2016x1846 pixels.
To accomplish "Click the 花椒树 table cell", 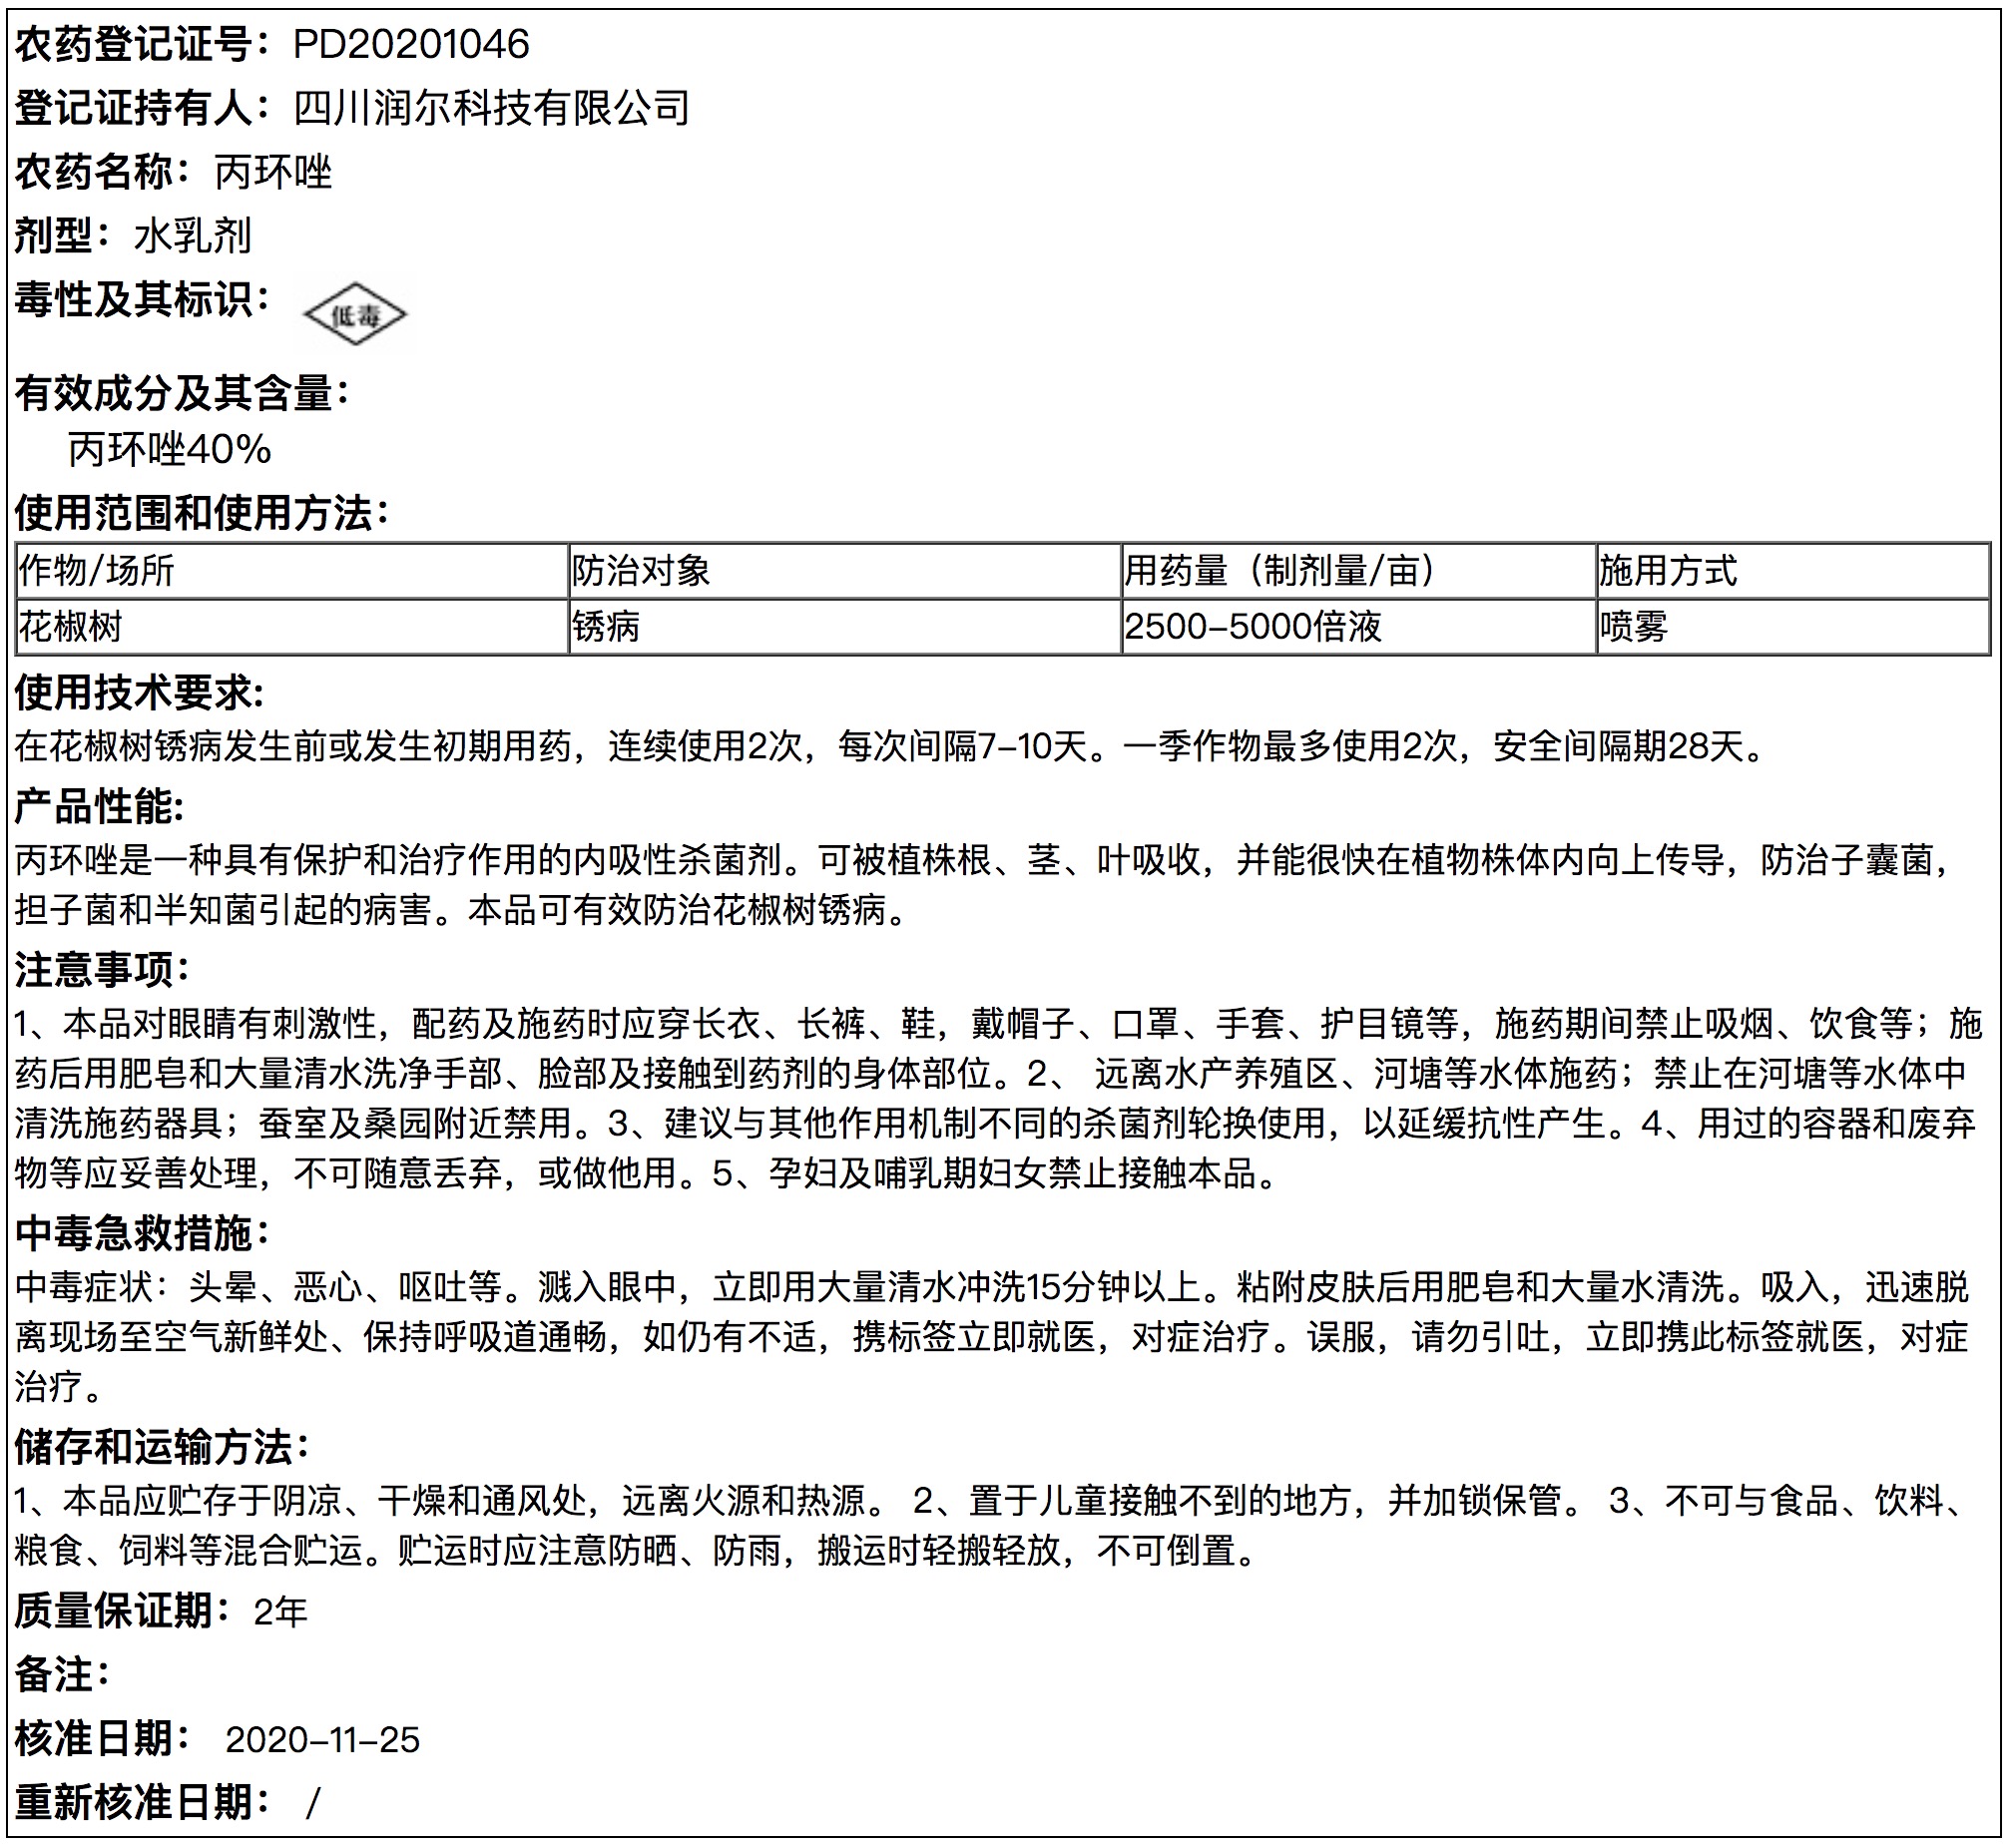I will pos(71,627).
